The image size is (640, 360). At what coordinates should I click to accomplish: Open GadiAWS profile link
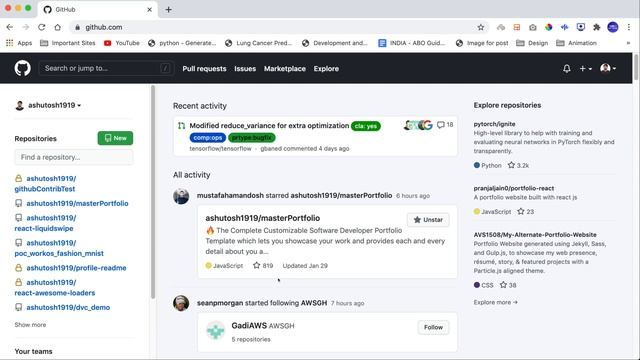coord(249,326)
